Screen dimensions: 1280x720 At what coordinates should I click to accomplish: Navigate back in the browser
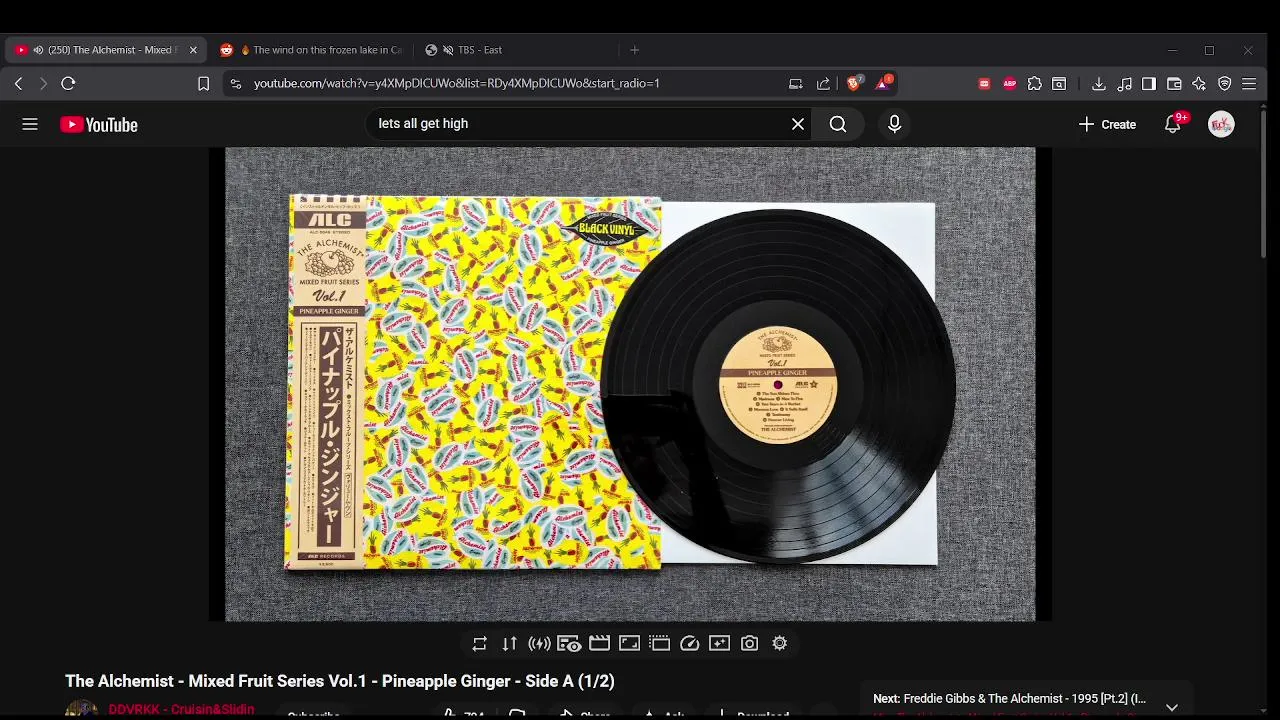[18, 84]
